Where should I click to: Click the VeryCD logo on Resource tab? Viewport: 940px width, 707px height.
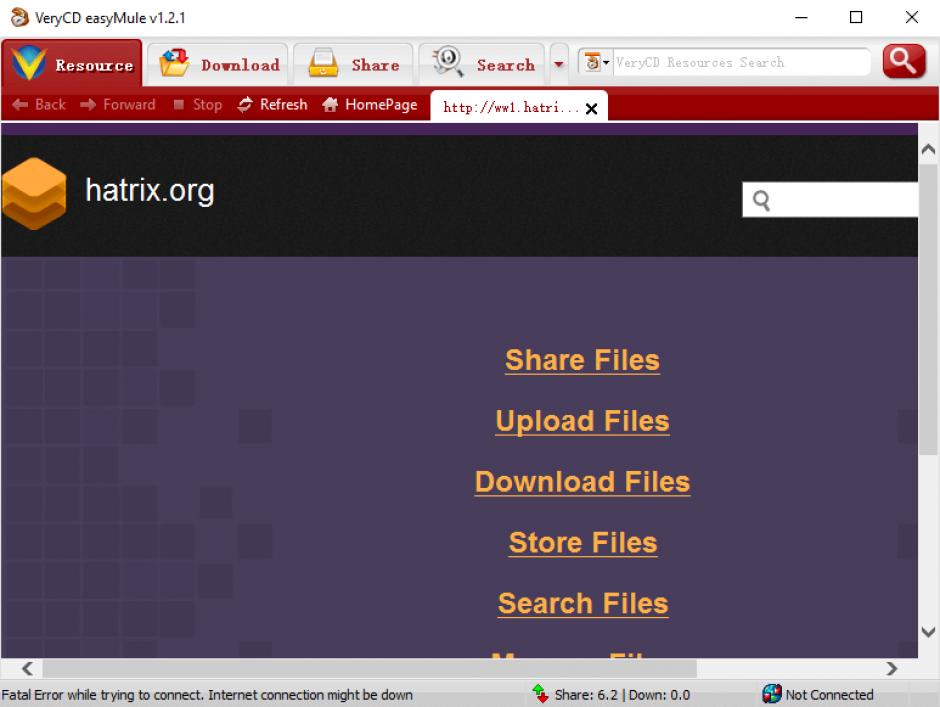tap(29, 62)
